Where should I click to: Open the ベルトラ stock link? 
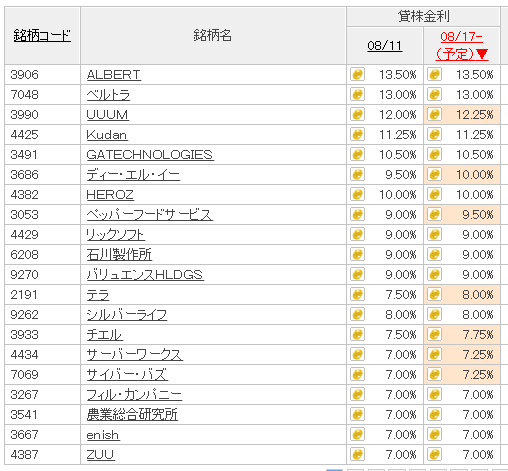click(108, 95)
